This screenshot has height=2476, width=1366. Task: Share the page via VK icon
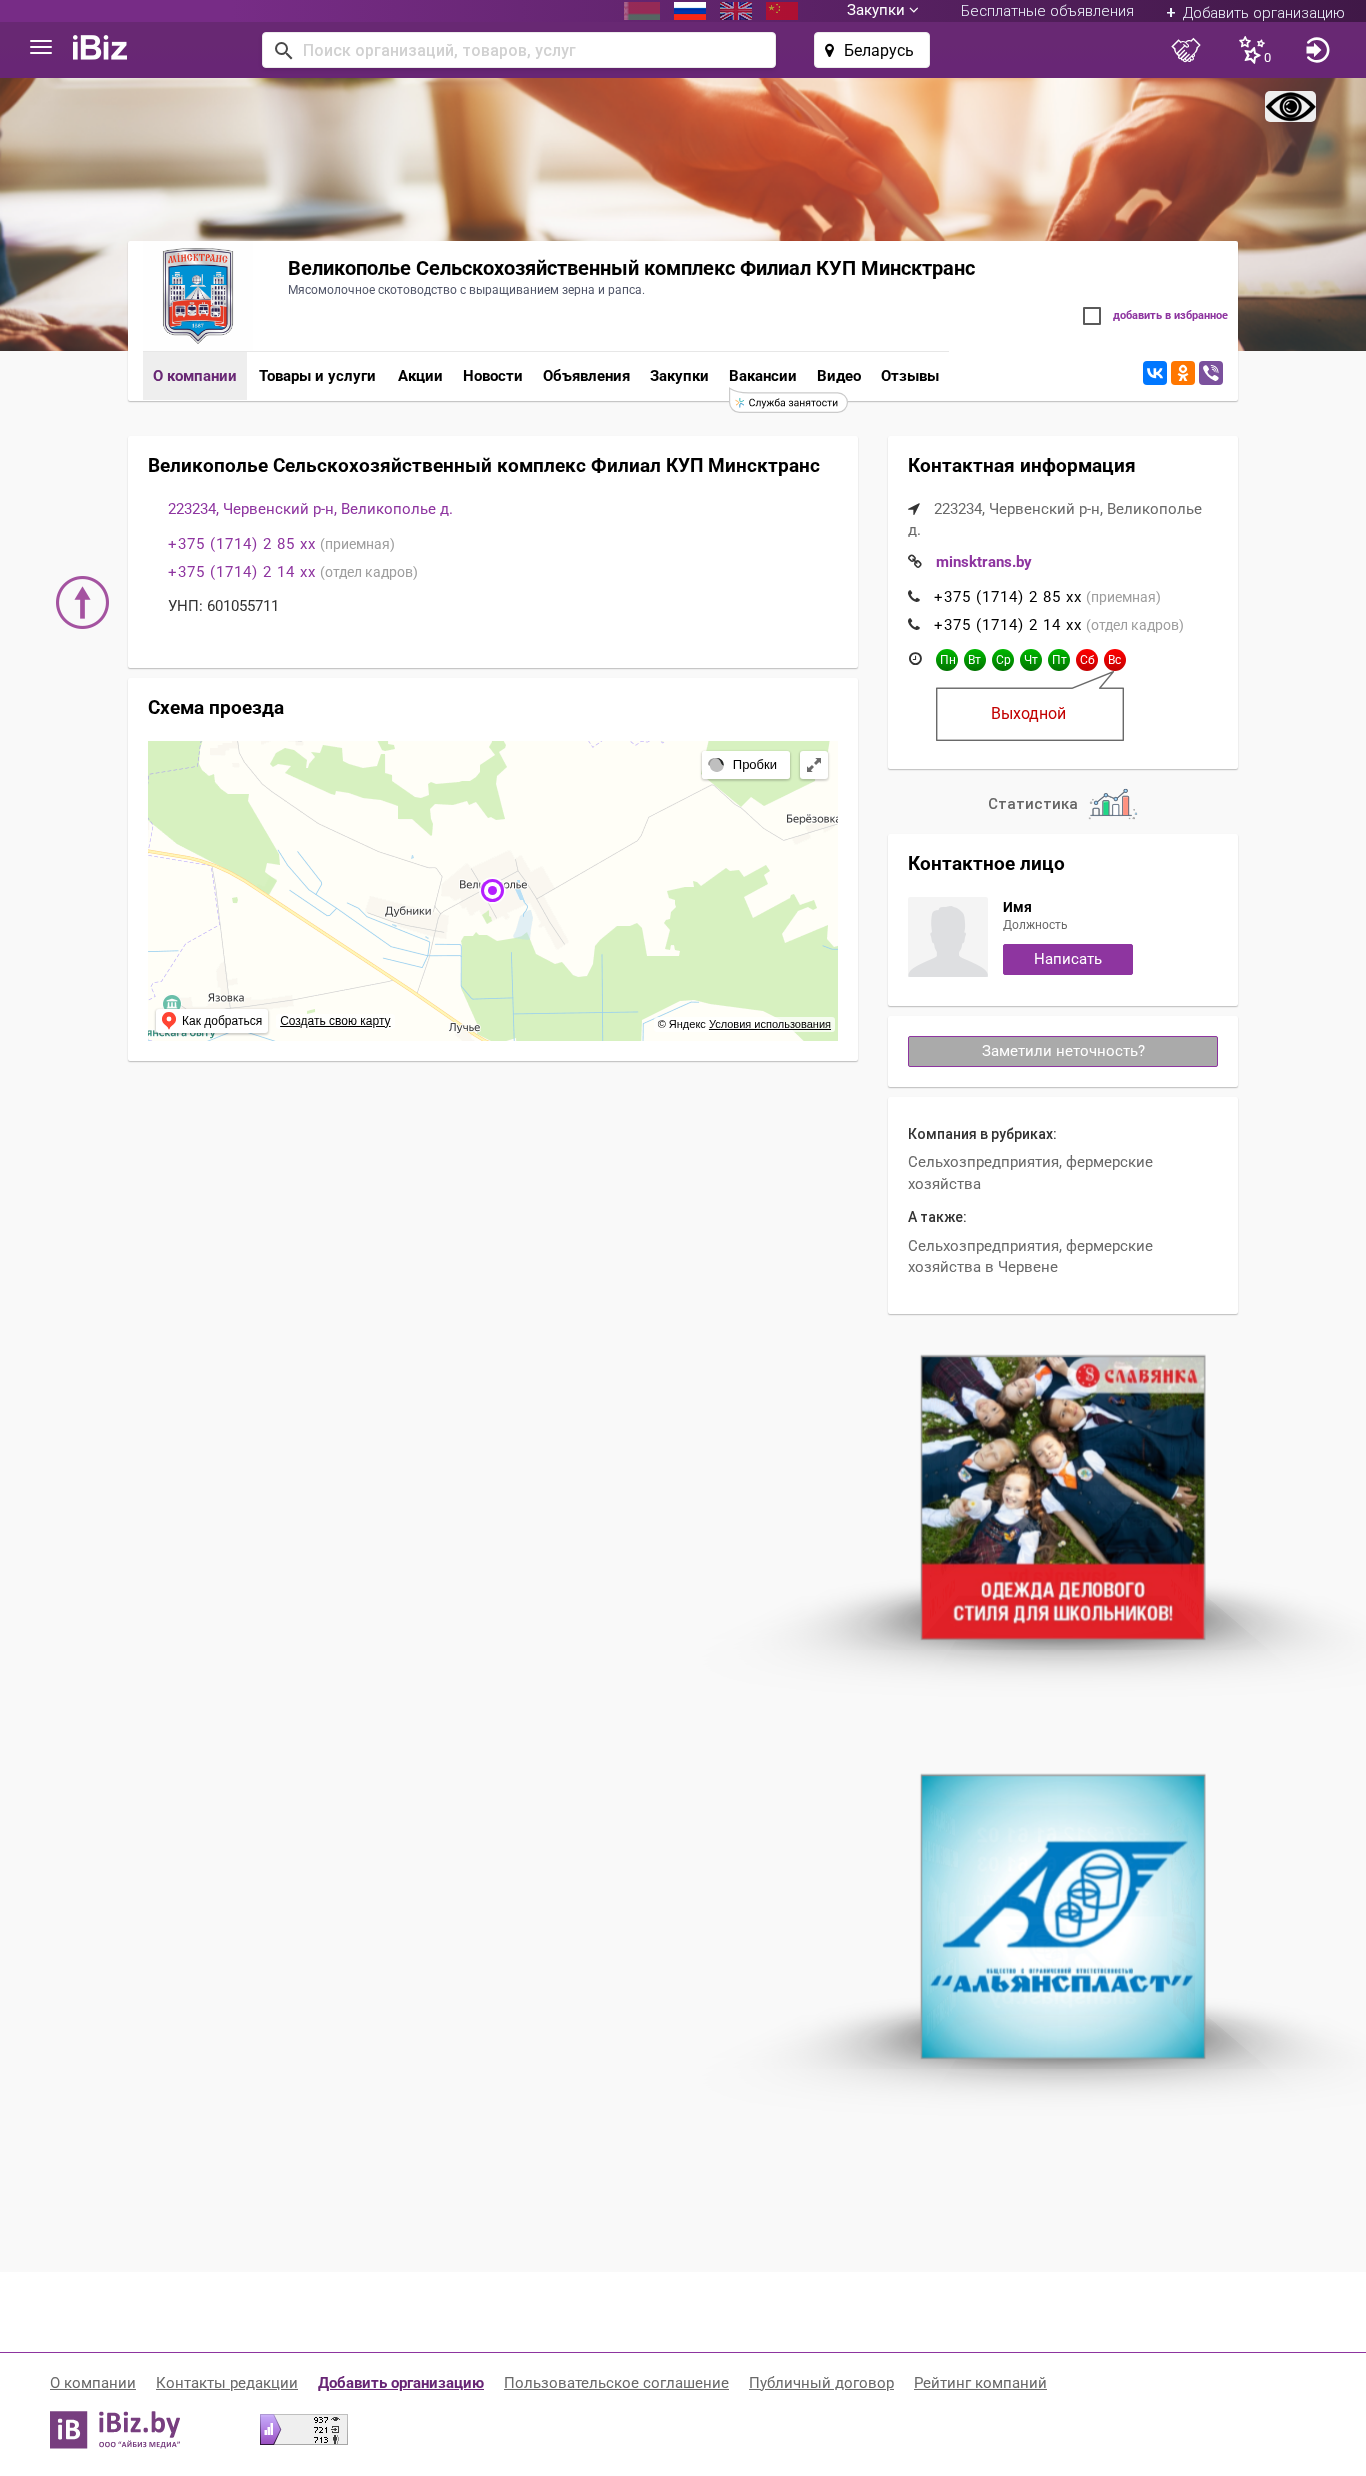click(x=1155, y=373)
